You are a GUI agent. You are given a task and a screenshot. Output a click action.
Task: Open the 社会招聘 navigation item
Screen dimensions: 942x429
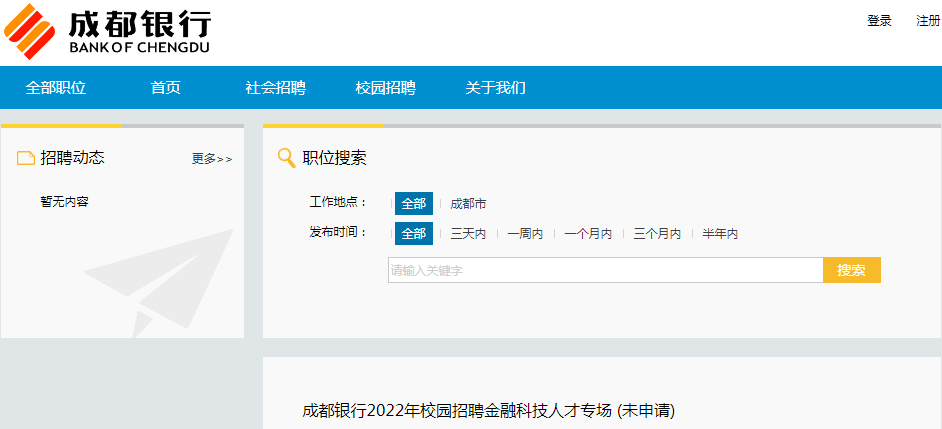[276, 88]
